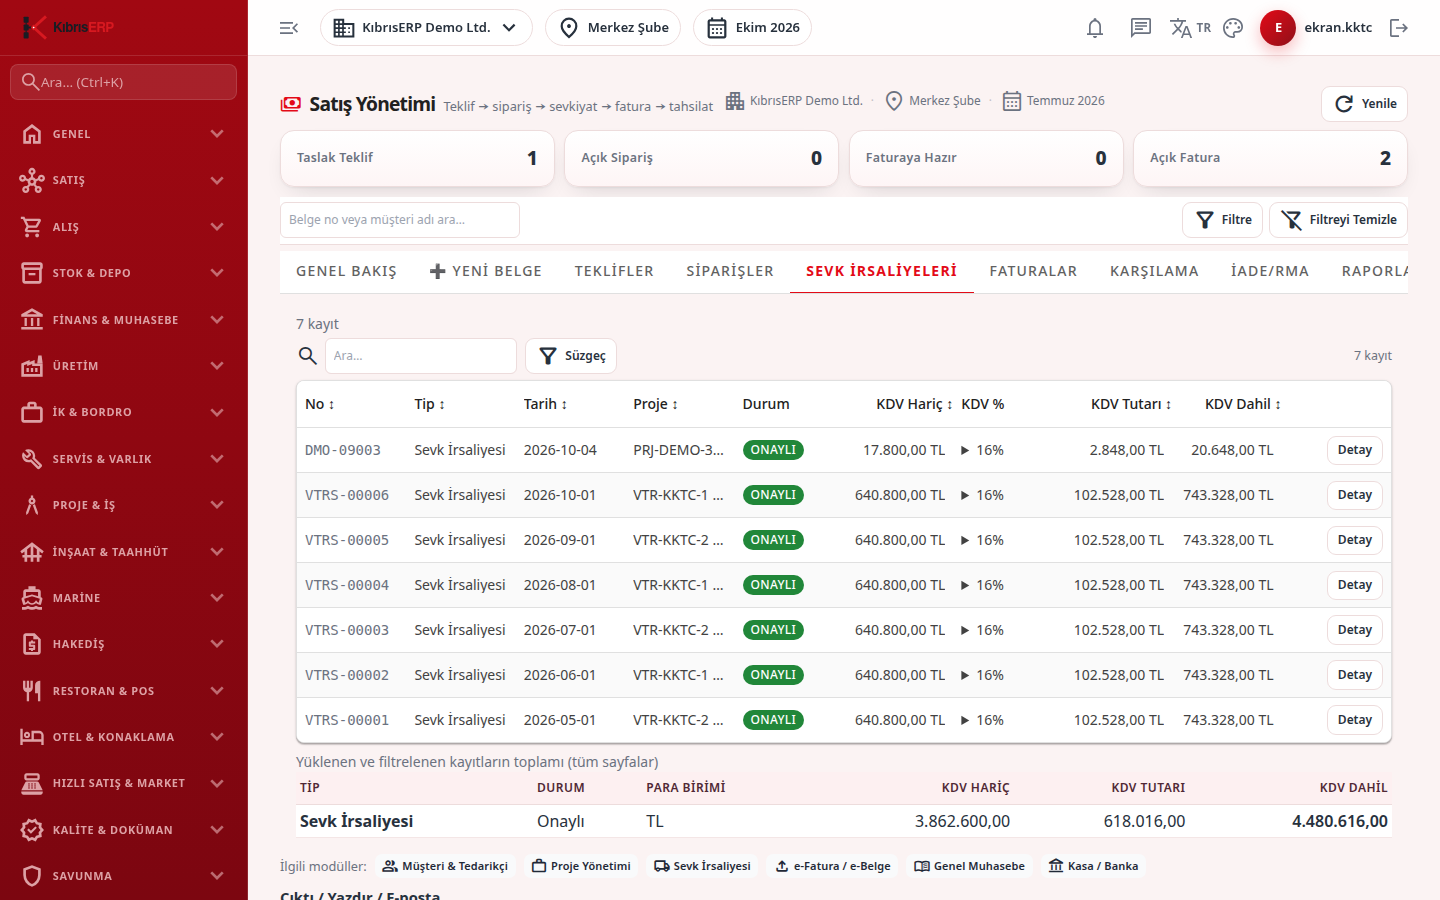Expand the KDV 16% triangle for DMO-09003

(x=965, y=450)
